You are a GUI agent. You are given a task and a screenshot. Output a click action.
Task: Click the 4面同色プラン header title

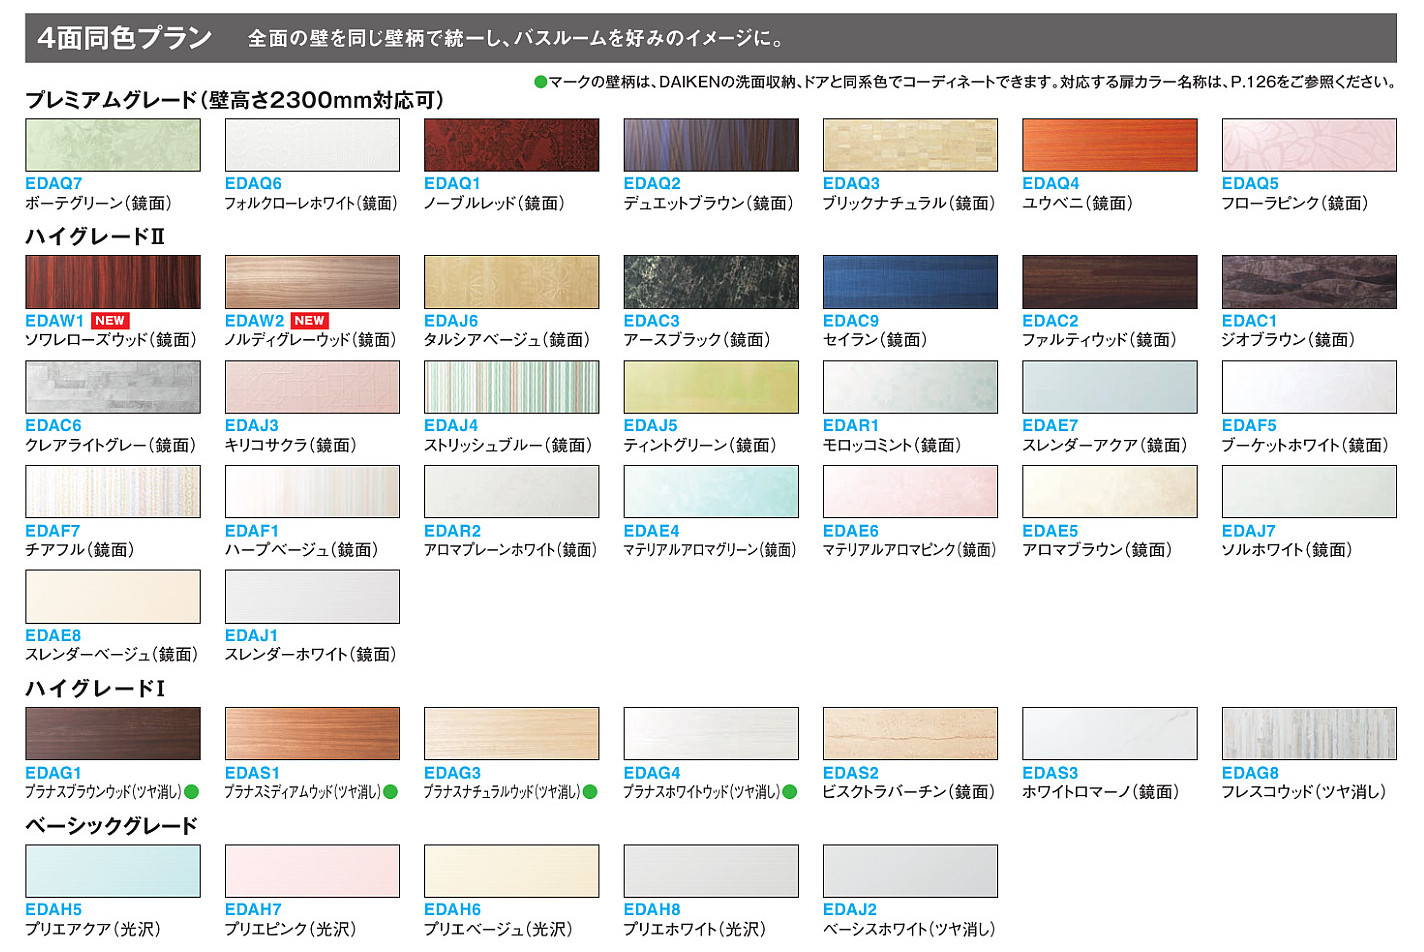pos(125,38)
